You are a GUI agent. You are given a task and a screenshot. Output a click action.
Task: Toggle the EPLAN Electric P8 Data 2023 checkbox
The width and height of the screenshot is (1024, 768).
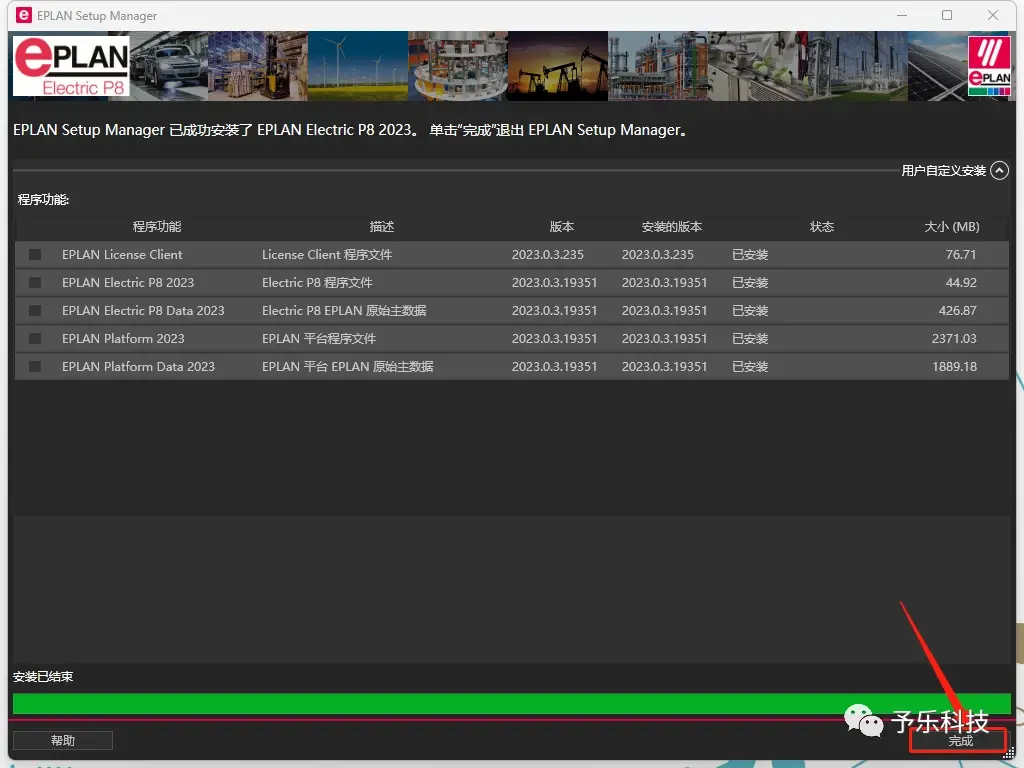tap(35, 311)
